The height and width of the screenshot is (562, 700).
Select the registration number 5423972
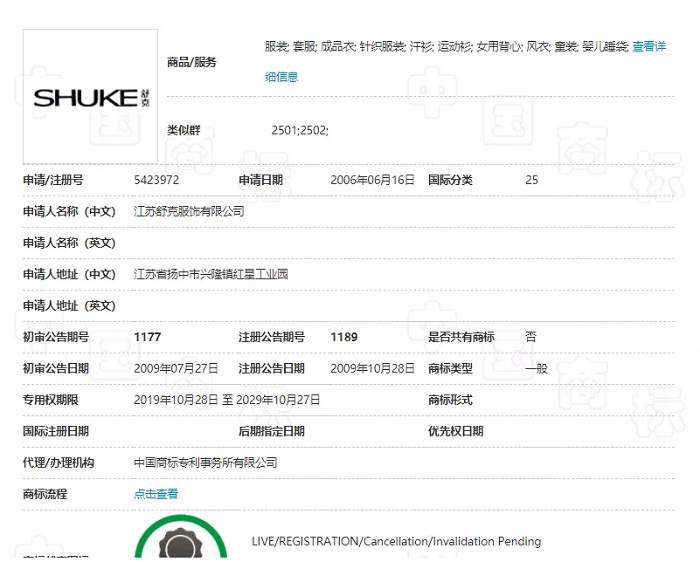coord(156,180)
